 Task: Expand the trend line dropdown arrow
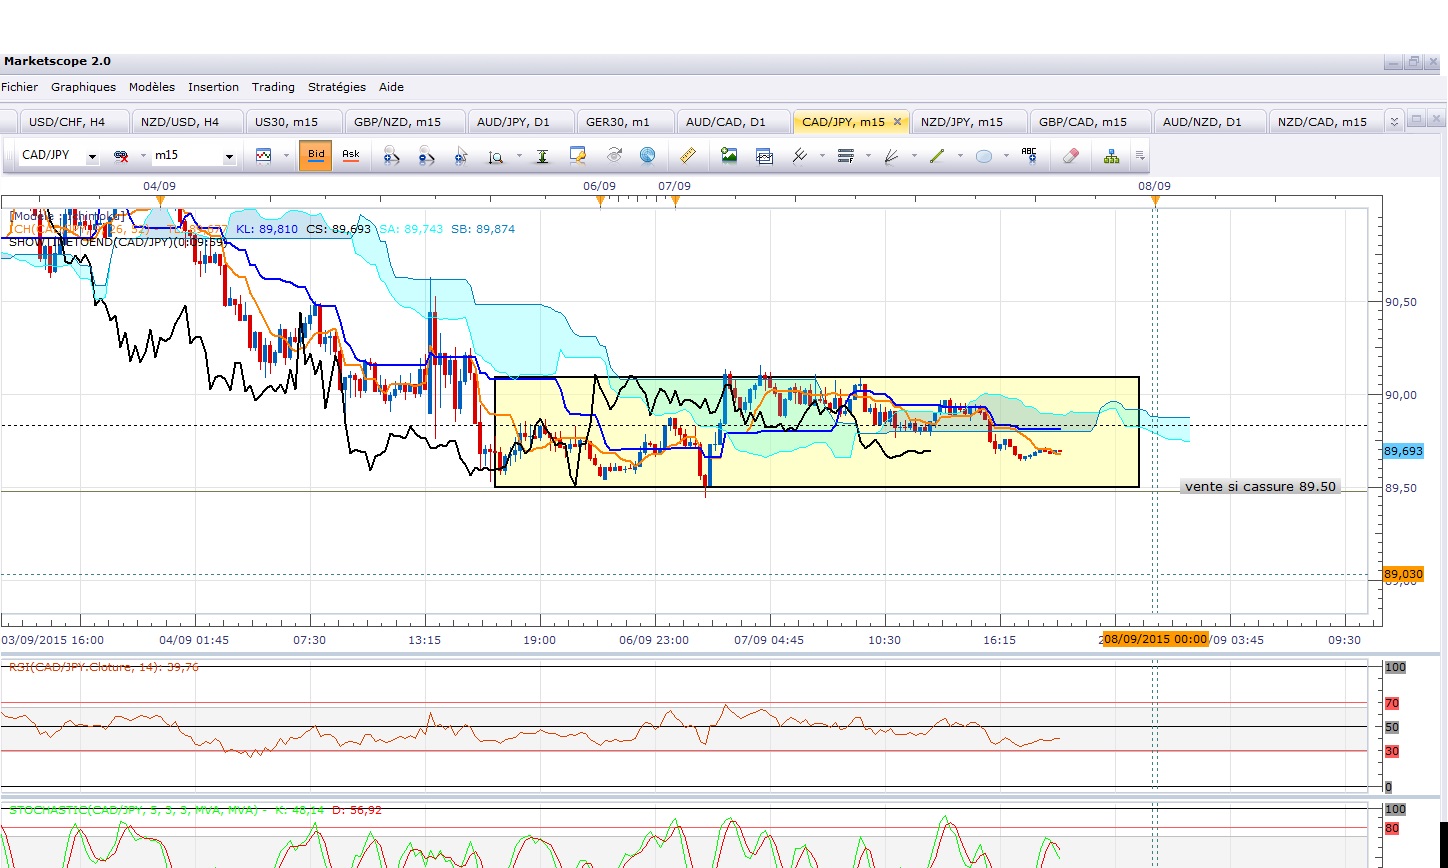click(960, 156)
